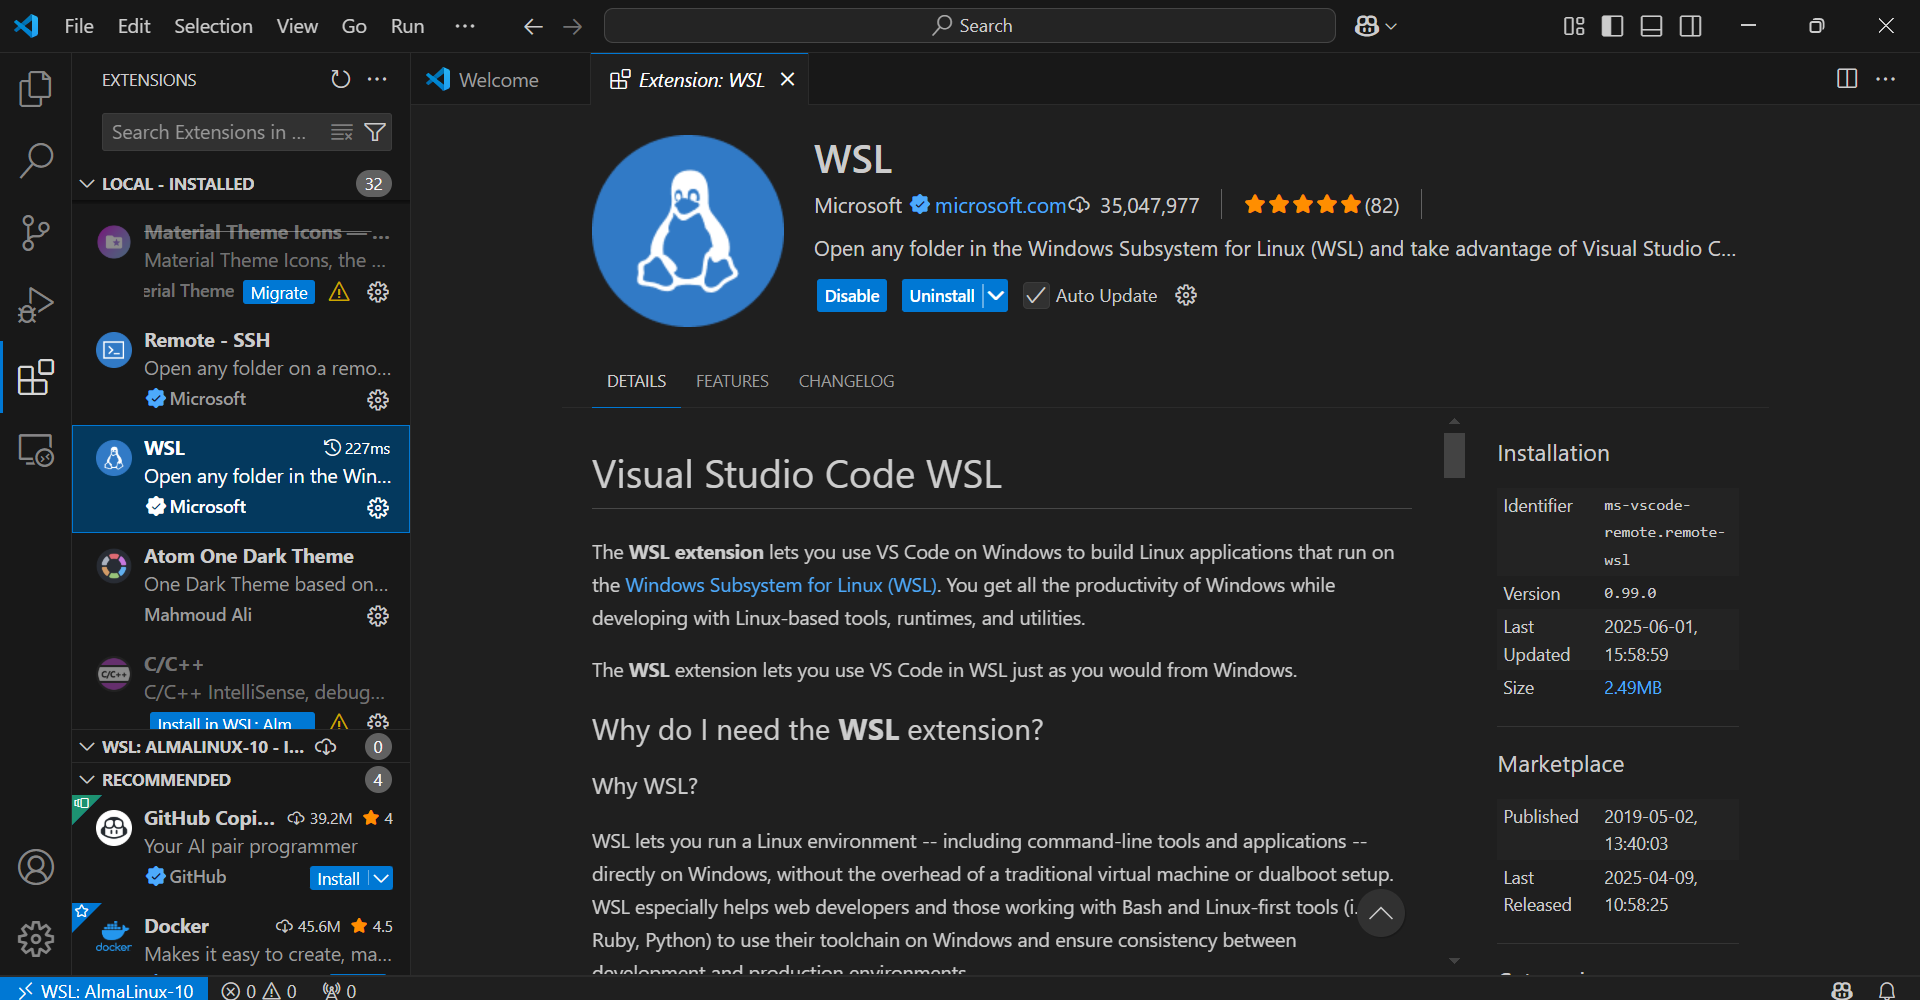The height and width of the screenshot is (1000, 1920).
Task: Open Copilot dropdown chevron in title bar
Action: coord(1391,26)
